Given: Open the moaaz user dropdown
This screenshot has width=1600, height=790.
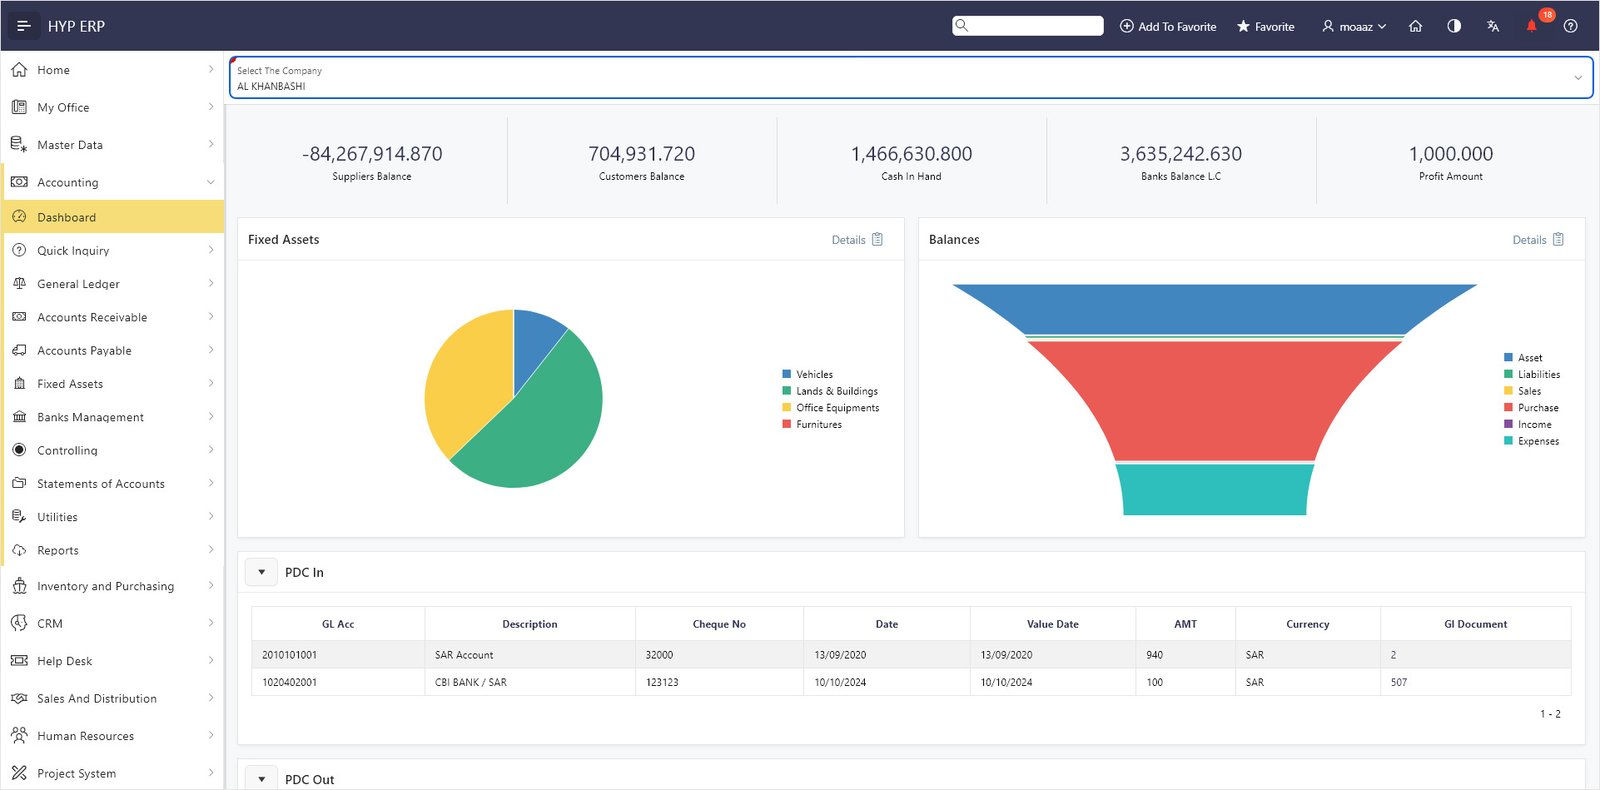Looking at the screenshot, I should tap(1354, 26).
